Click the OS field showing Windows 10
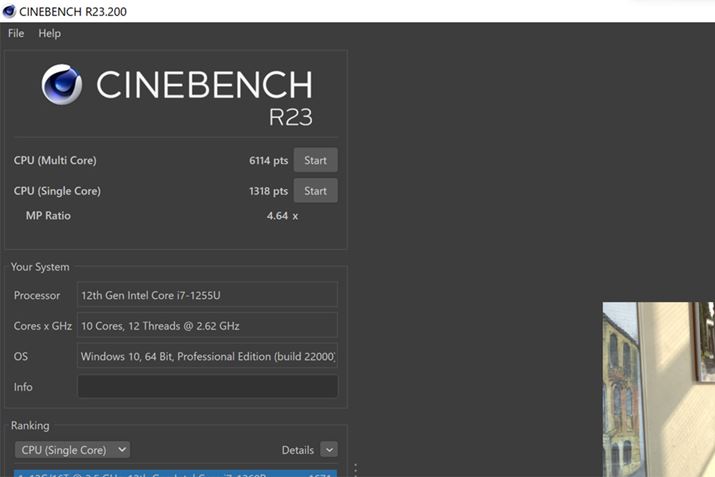This screenshot has width=715, height=477. pos(207,356)
